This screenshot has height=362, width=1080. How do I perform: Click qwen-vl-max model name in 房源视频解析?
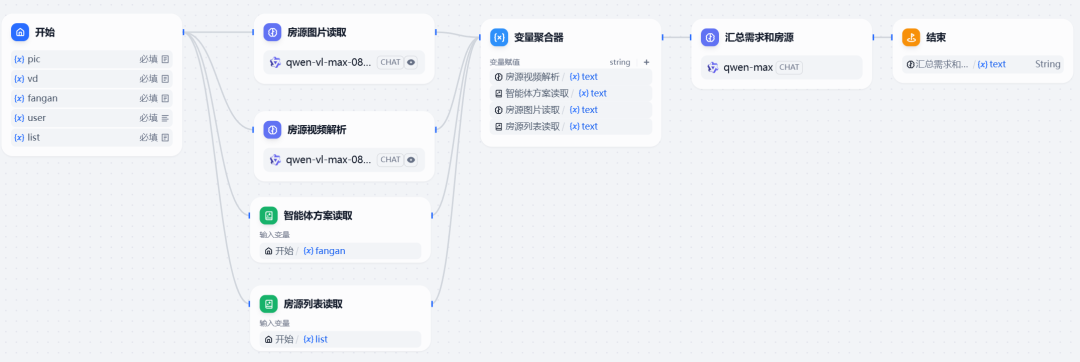coord(329,160)
